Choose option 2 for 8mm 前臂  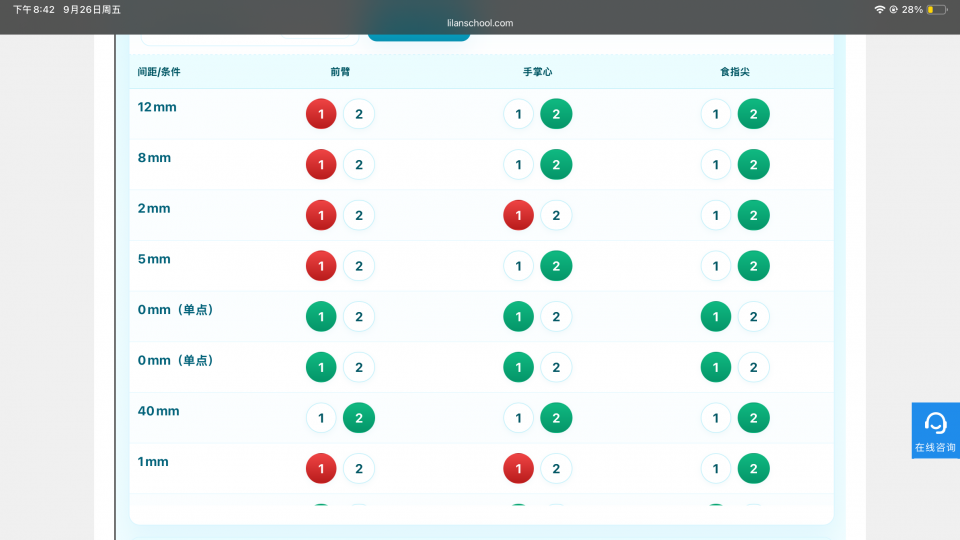point(359,164)
